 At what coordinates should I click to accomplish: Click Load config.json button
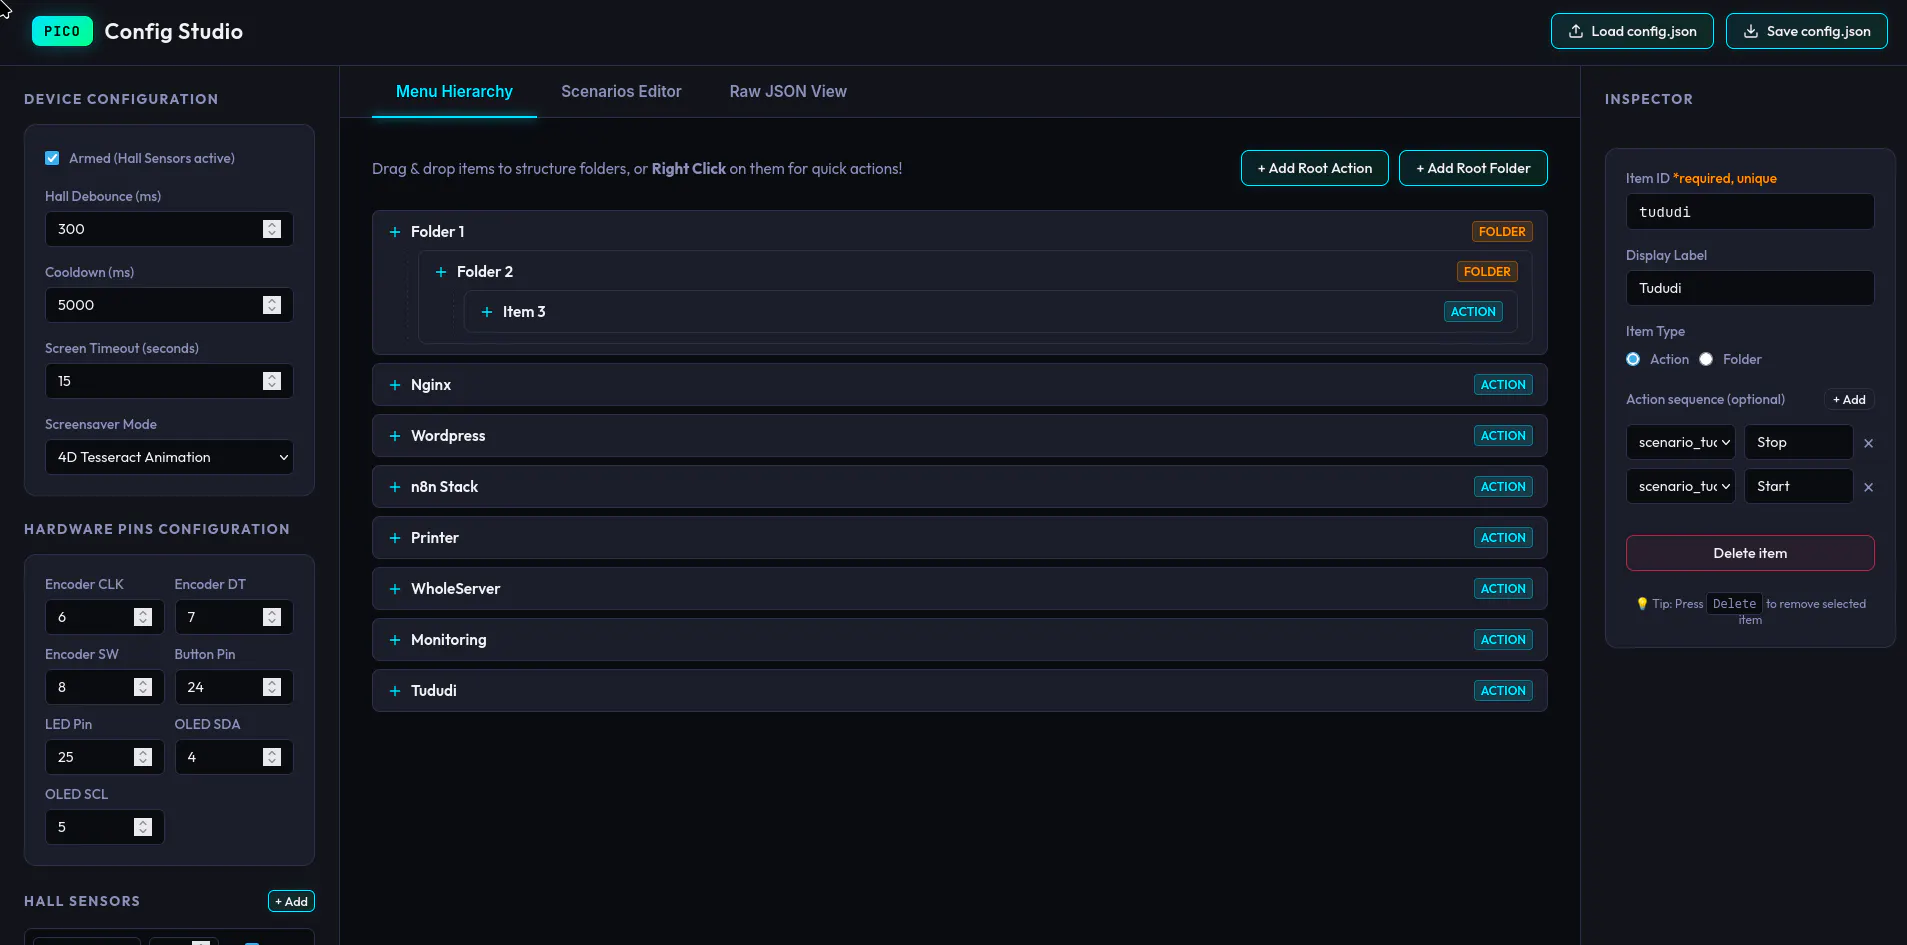coord(1632,31)
